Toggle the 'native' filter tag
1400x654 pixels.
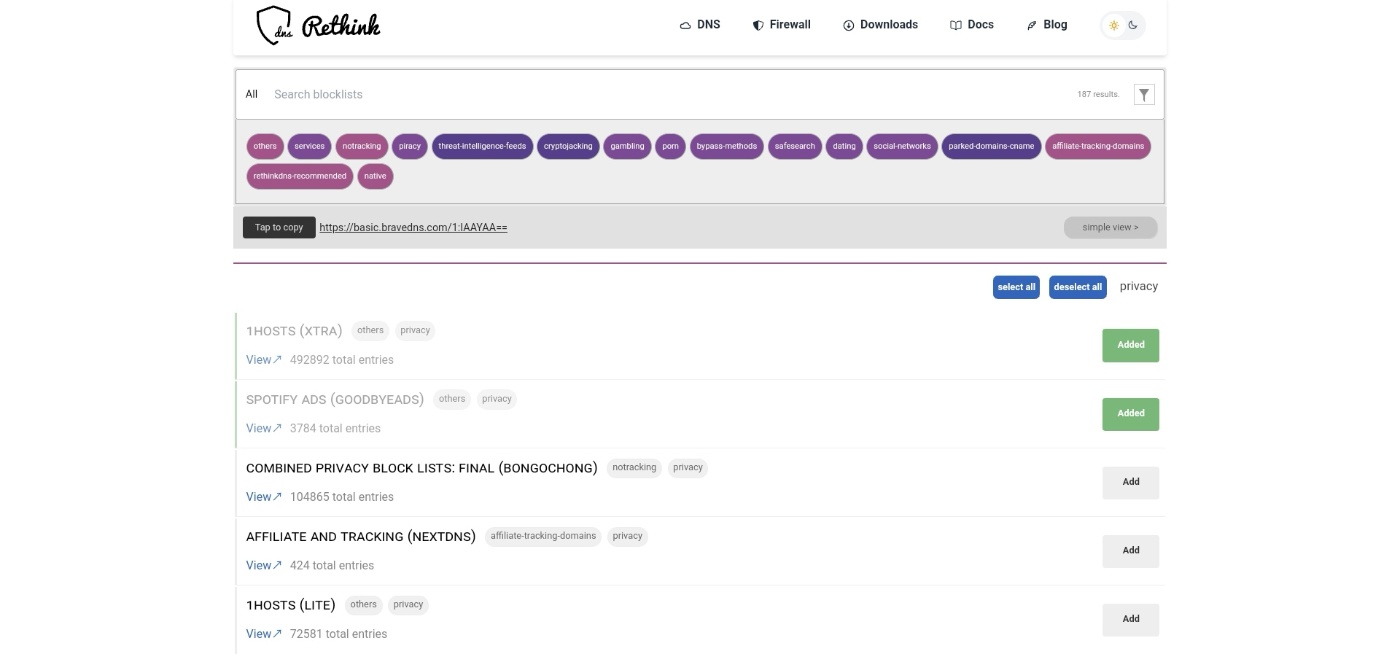375,176
